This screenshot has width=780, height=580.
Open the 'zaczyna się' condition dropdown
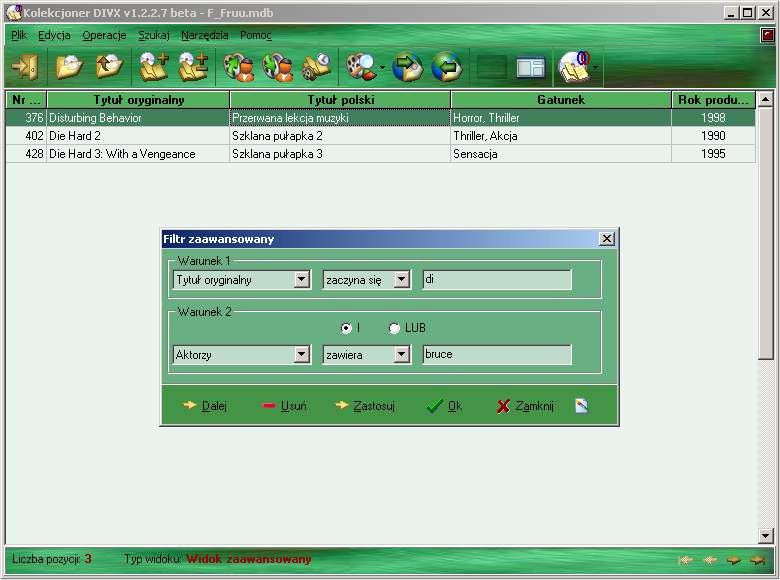coord(402,280)
